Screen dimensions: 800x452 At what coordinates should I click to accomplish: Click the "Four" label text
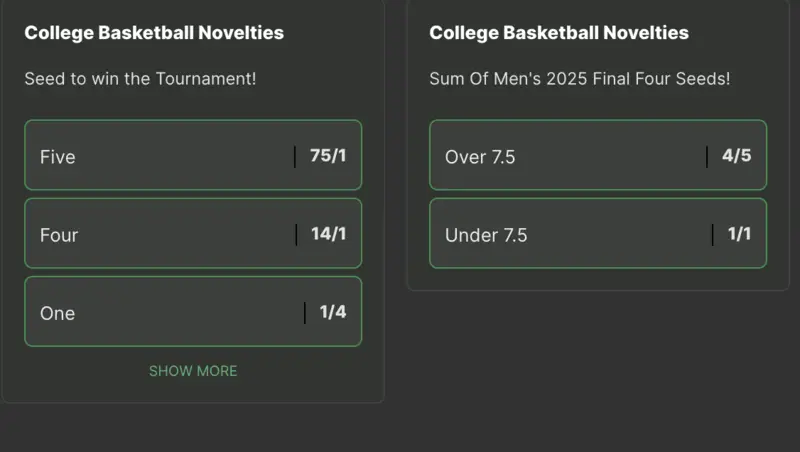coord(59,235)
